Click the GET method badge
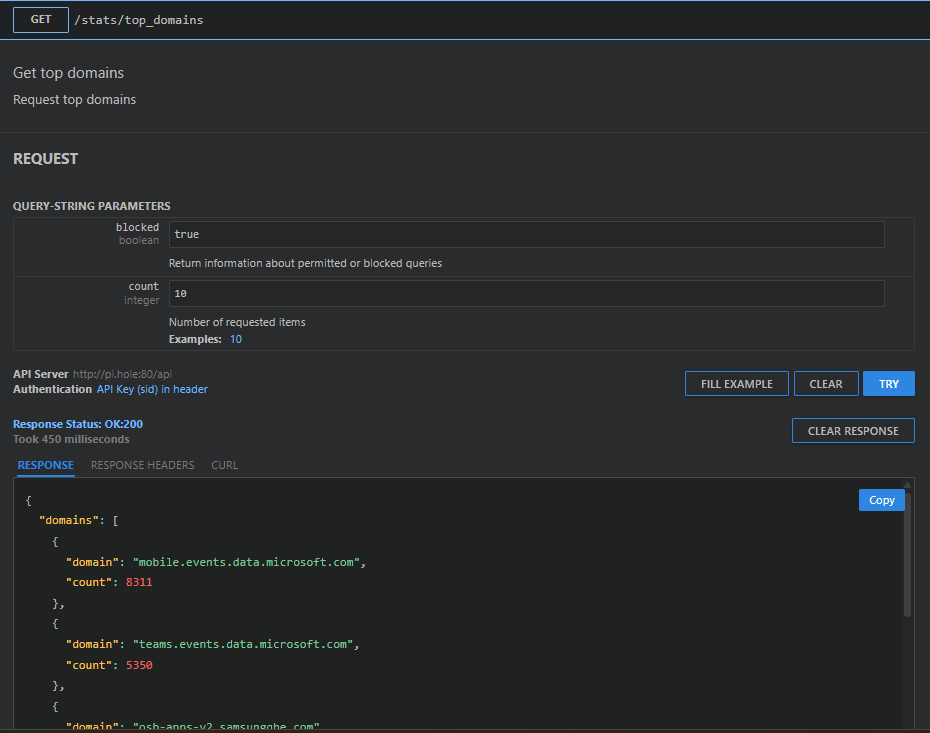Image resolution: width=930 pixels, height=733 pixels. pyautogui.click(x=41, y=19)
